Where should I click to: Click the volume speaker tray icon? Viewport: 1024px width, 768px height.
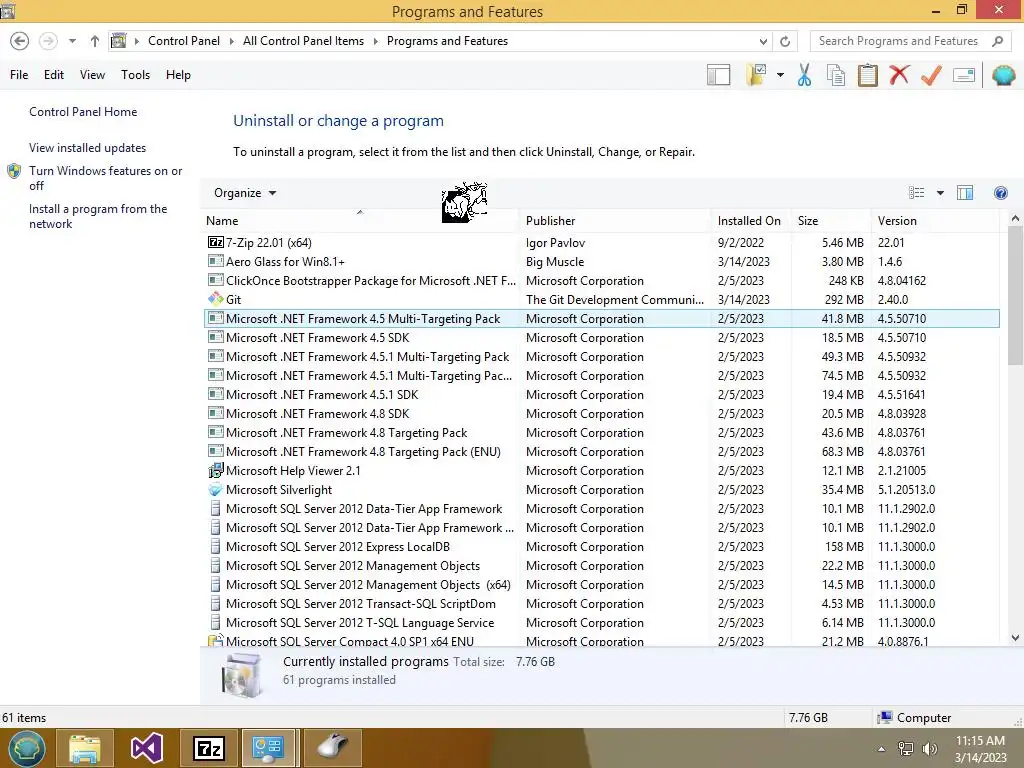929,749
